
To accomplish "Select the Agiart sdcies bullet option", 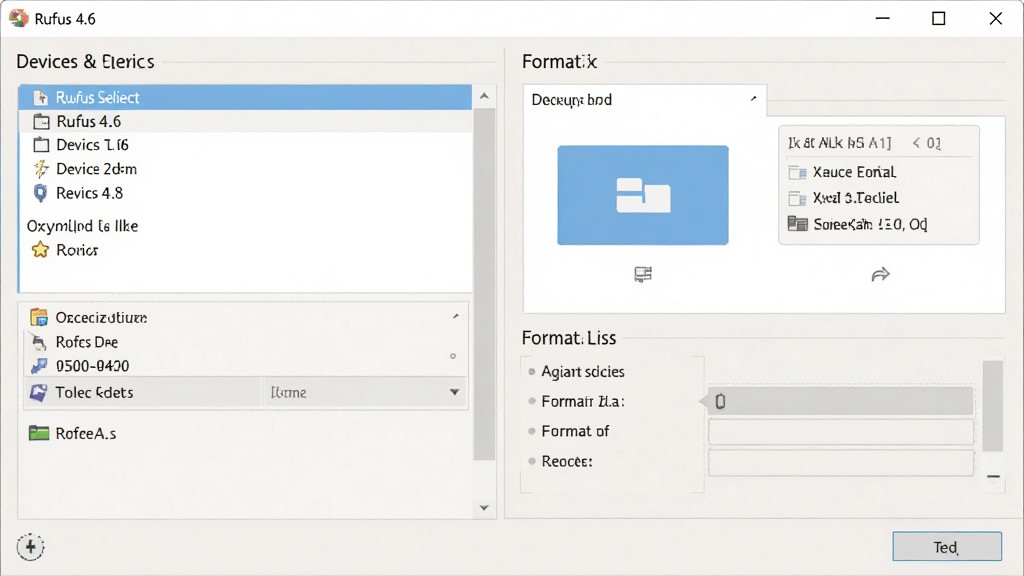I will (532, 372).
